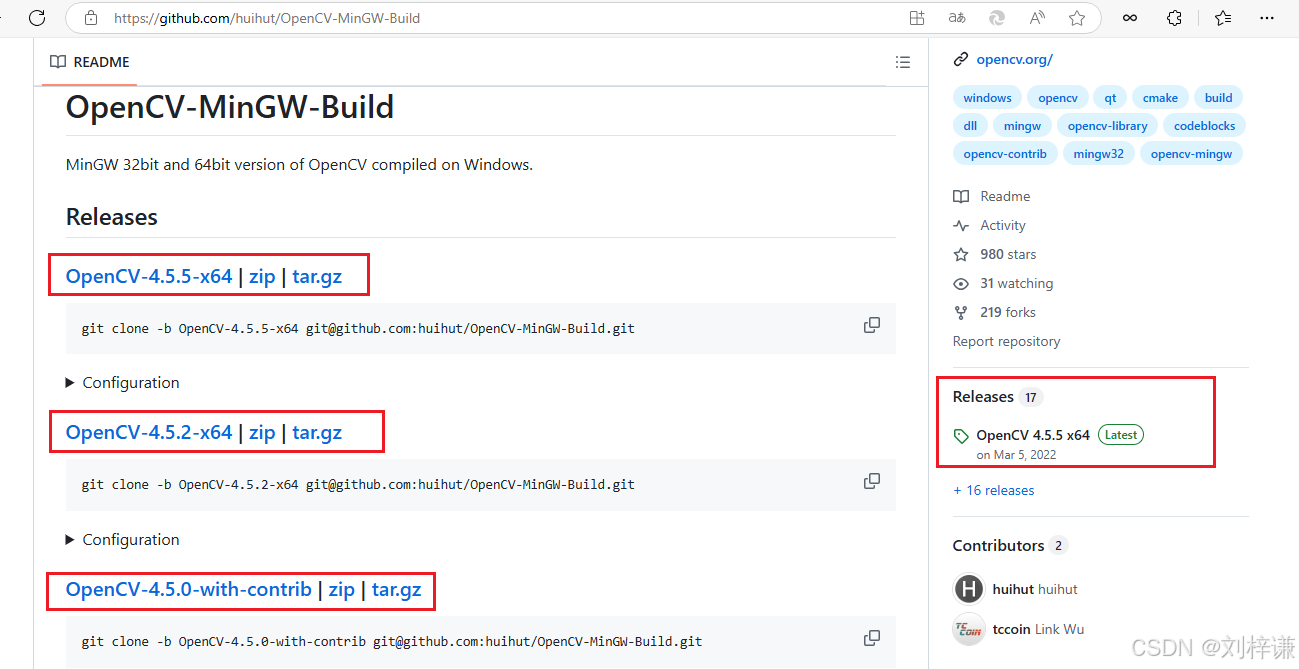
Task: Open the favorites list icon
Action: point(1223,18)
